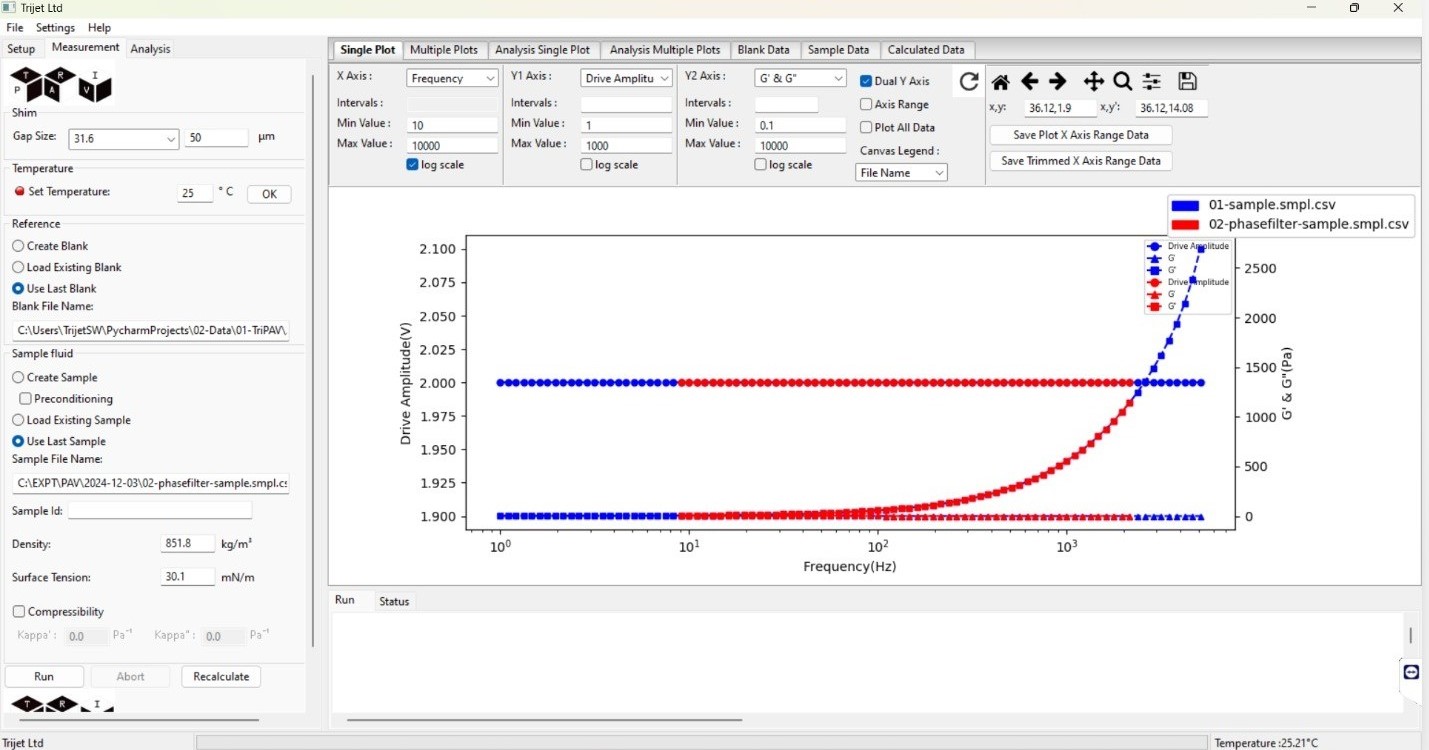Select the Create Blank radio button
The height and width of the screenshot is (750, 1429).
pyautogui.click(x=18, y=246)
